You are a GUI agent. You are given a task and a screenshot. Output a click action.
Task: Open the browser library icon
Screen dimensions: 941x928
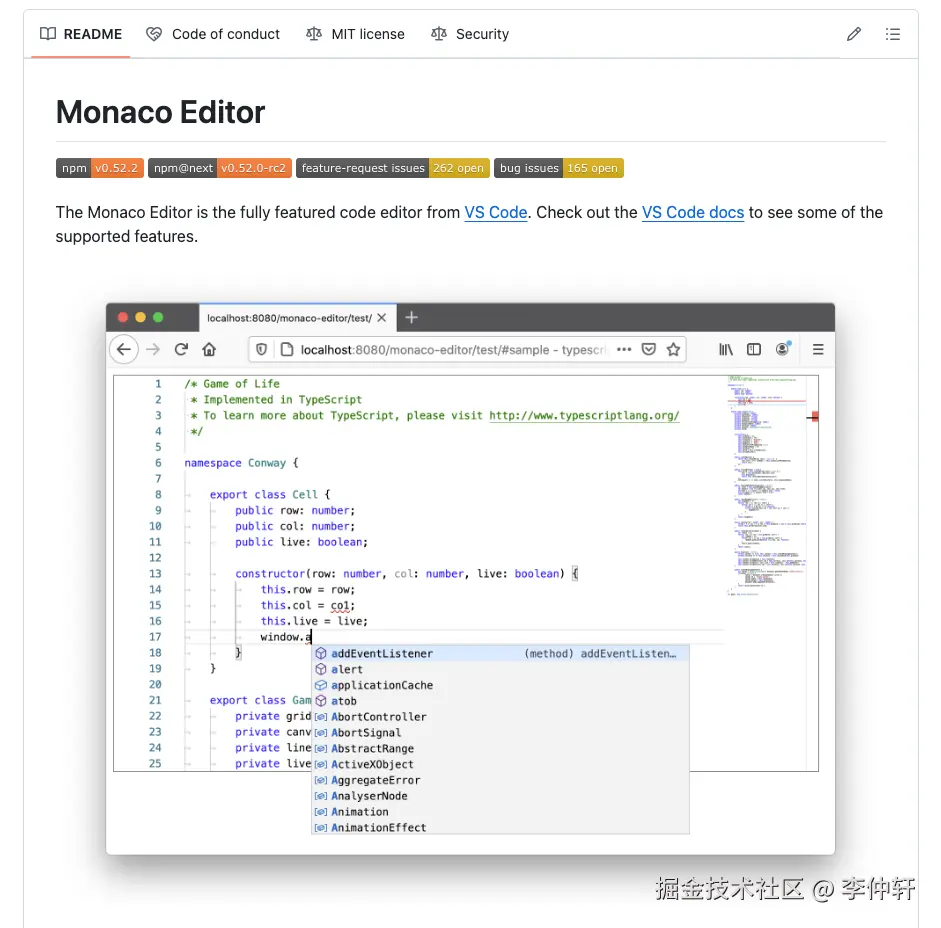coord(726,349)
